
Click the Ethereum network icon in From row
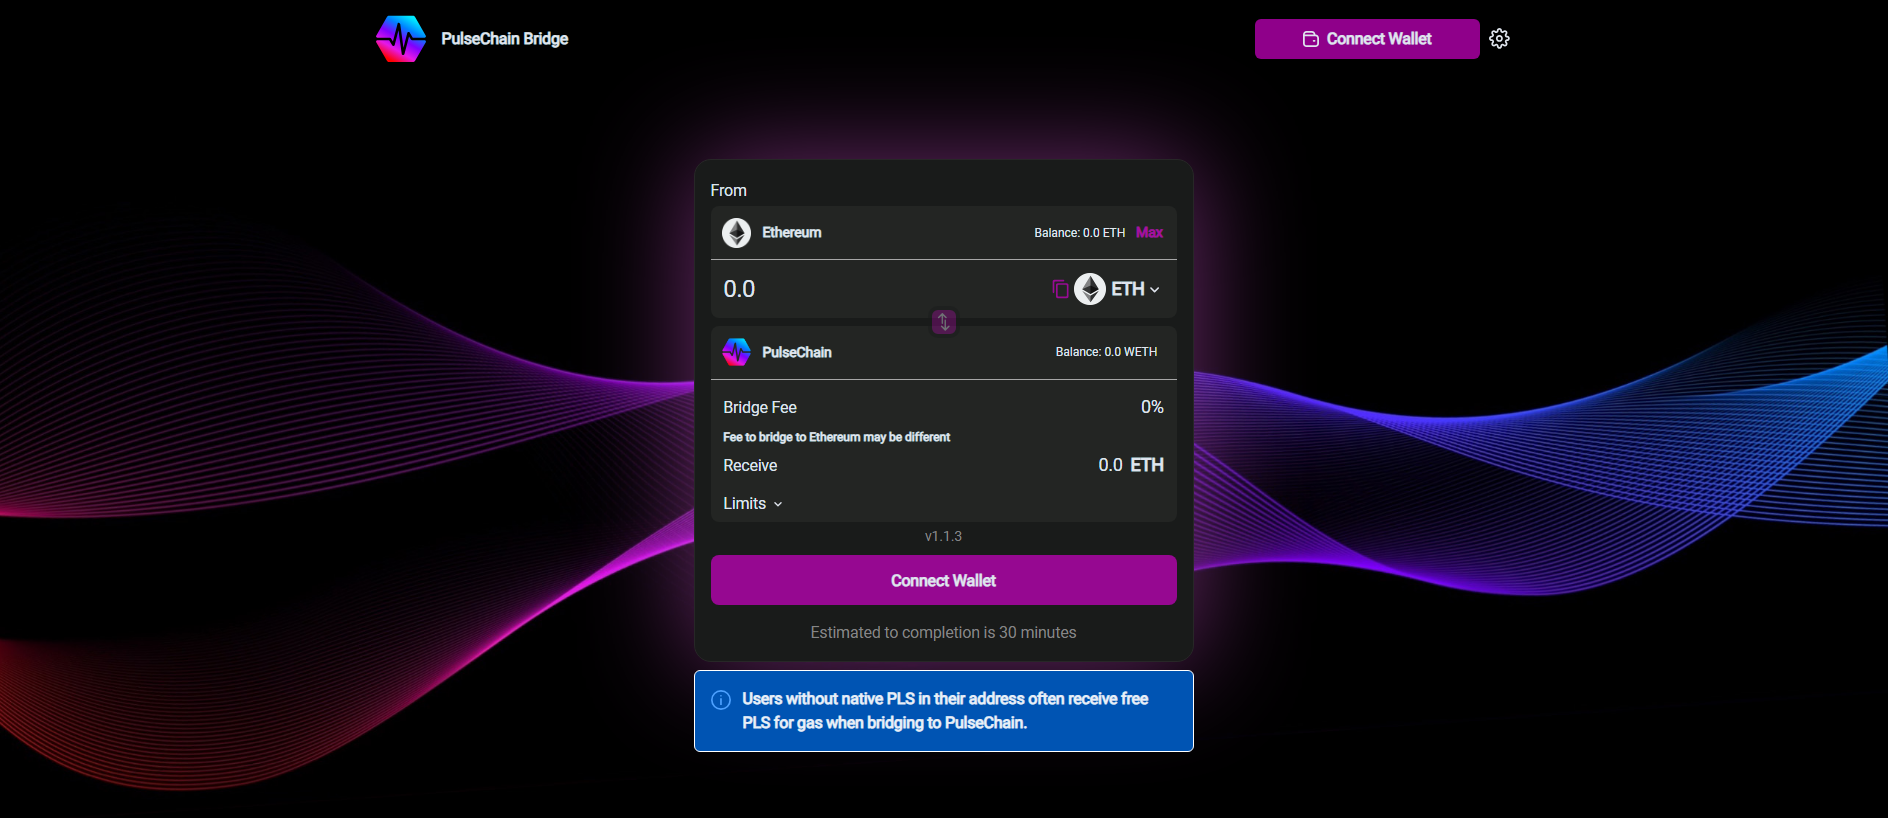737,233
